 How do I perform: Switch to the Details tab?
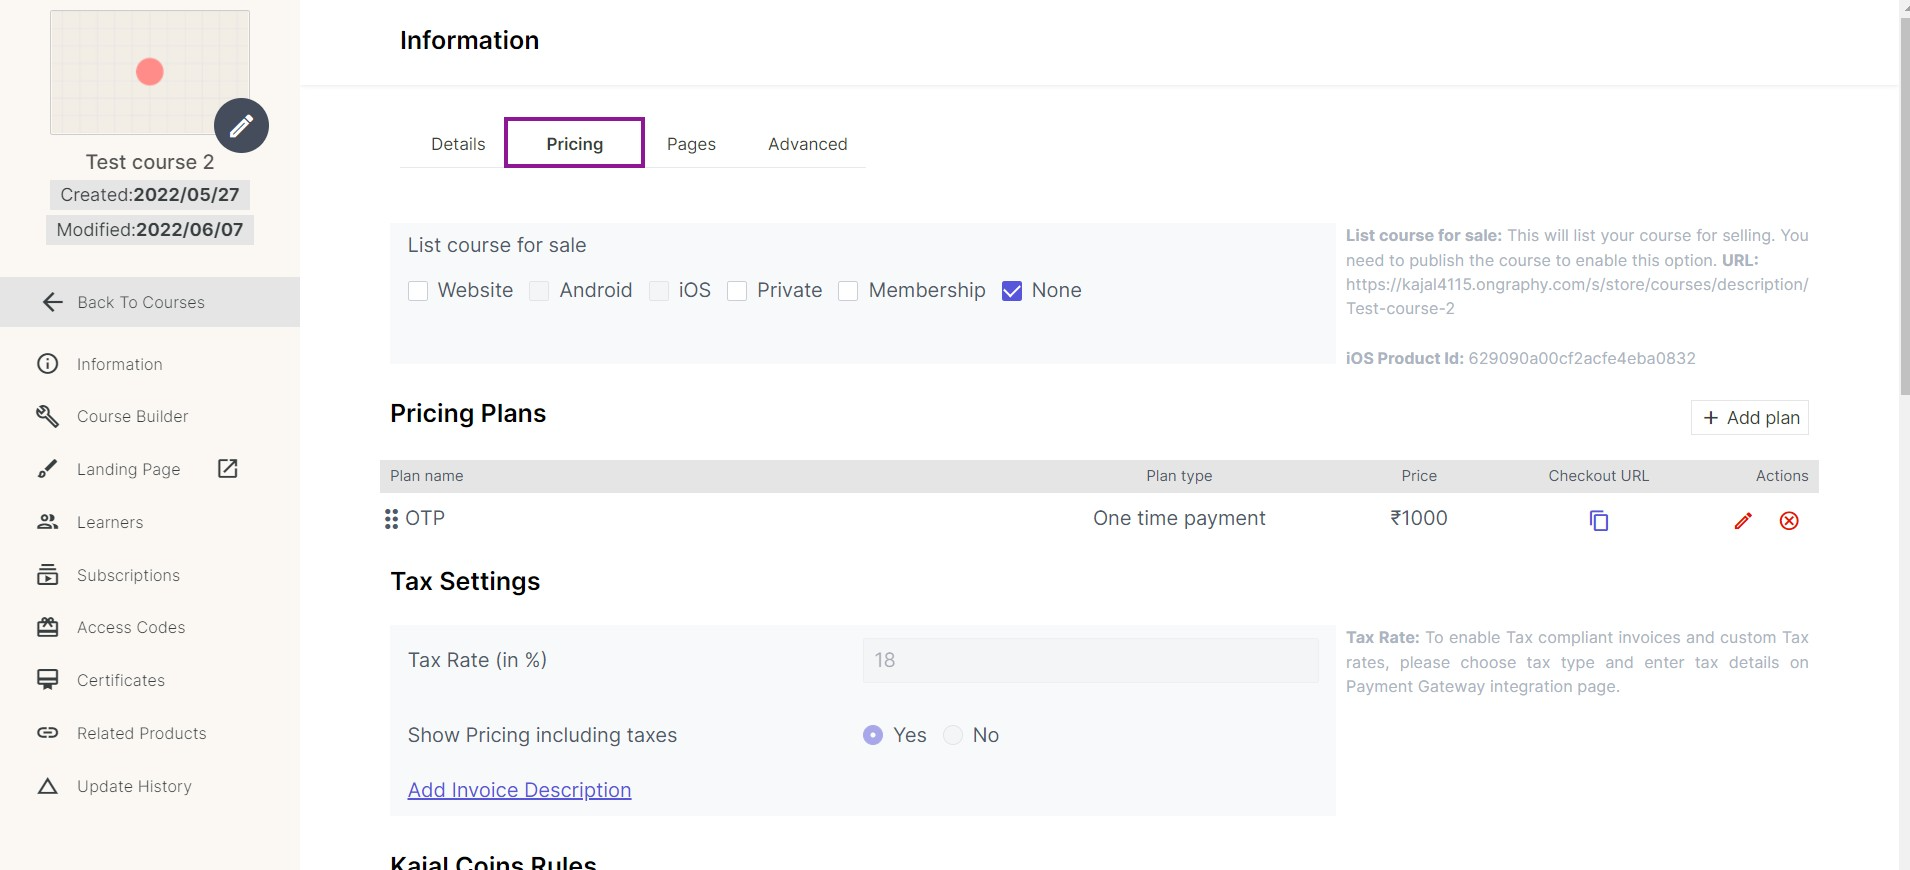tap(458, 144)
